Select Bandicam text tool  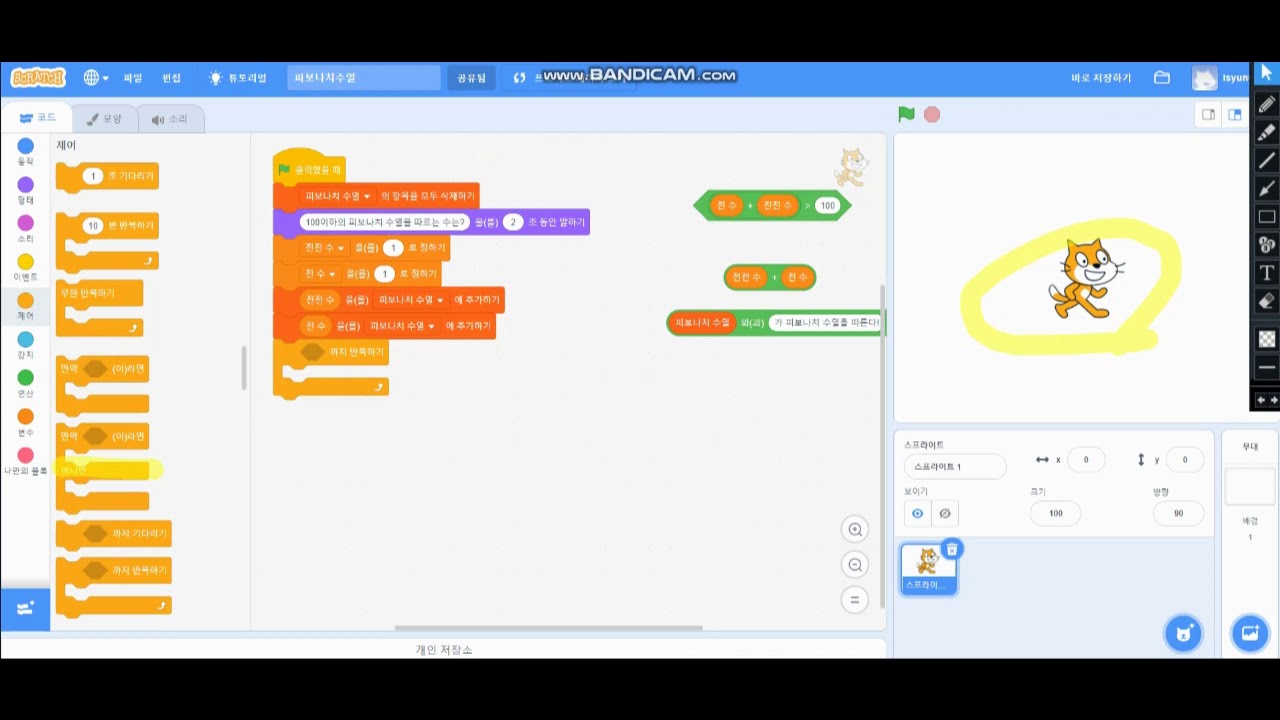[x=1266, y=272]
